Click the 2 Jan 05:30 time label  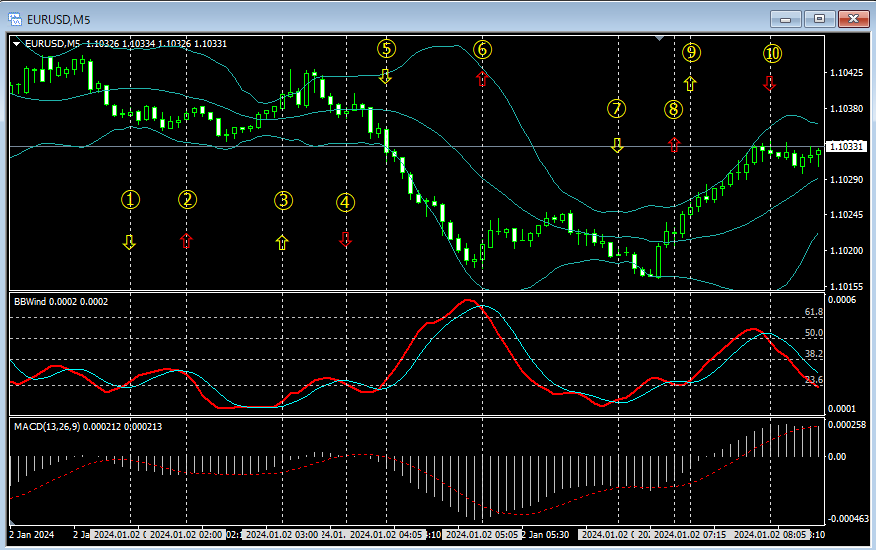click(x=545, y=534)
